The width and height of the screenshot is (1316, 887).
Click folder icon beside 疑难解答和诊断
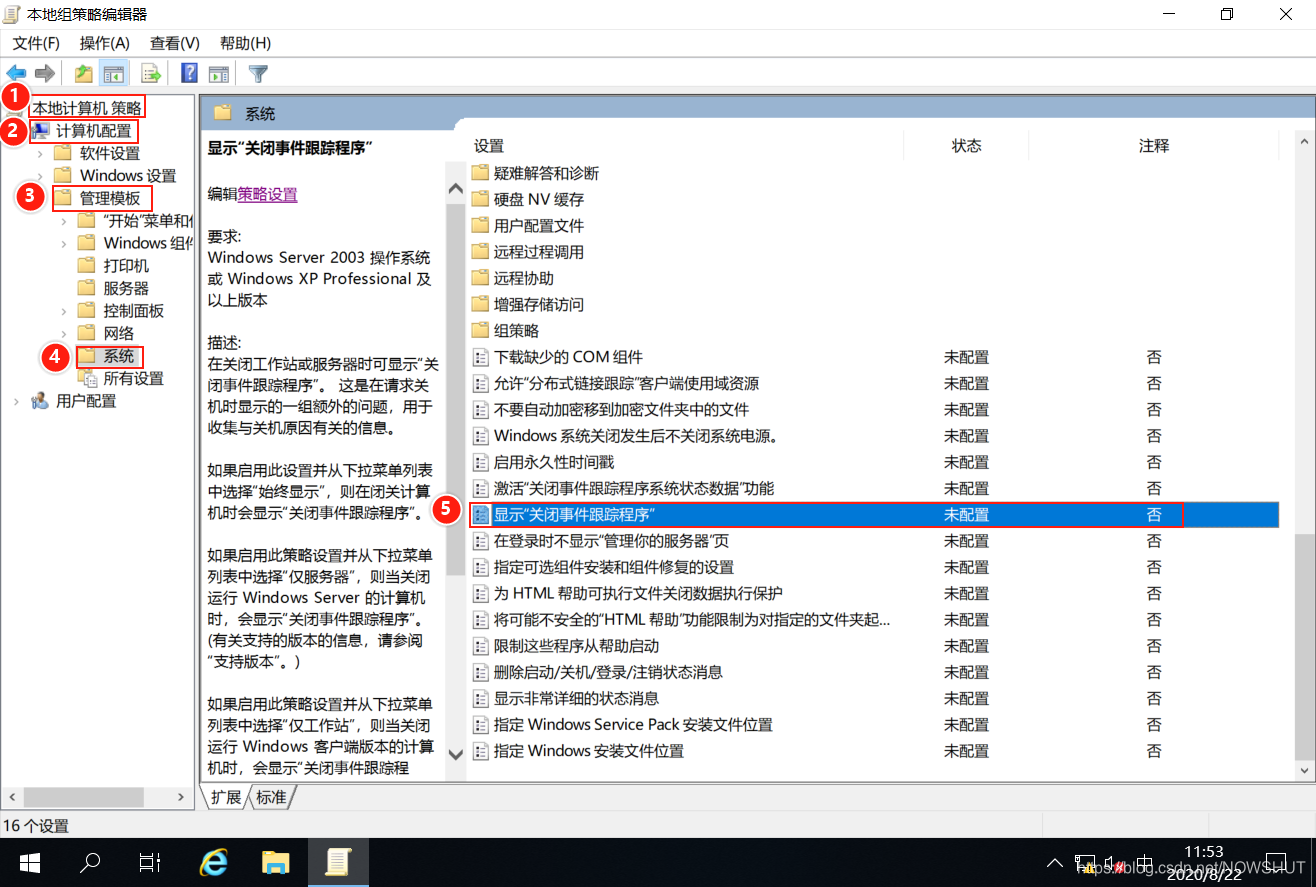480,173
